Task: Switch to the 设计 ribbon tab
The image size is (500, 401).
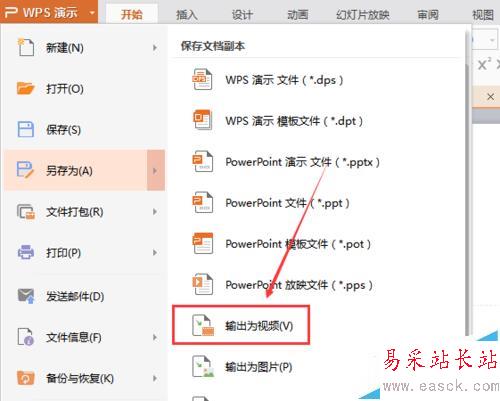Action: tap(242, 15)
